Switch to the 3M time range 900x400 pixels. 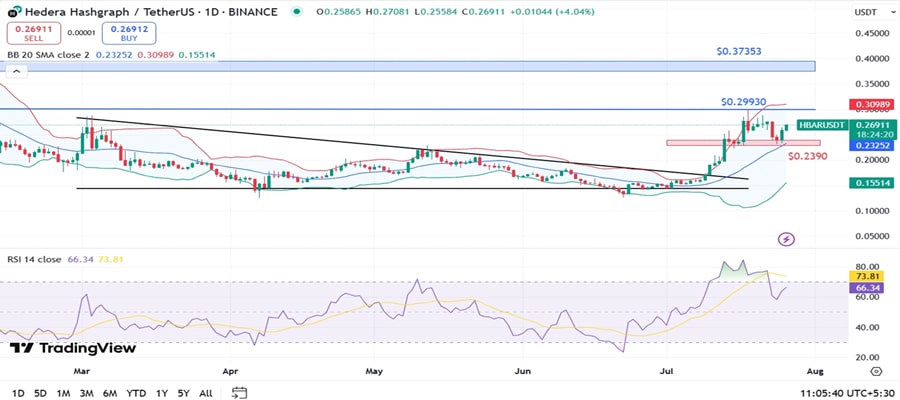[x=87, y=393]
